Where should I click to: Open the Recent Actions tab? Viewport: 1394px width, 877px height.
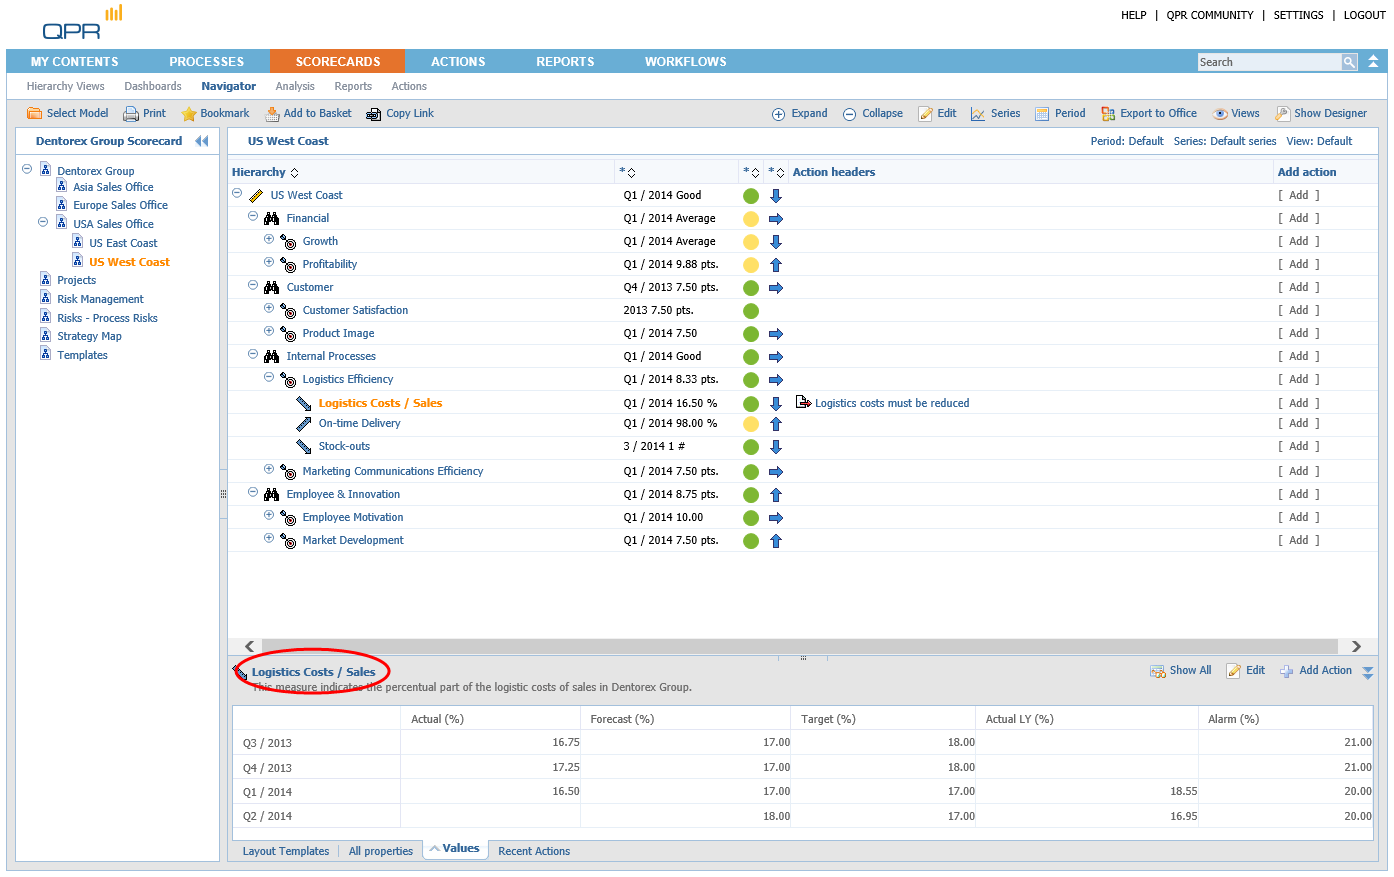[x=534, y=851]
